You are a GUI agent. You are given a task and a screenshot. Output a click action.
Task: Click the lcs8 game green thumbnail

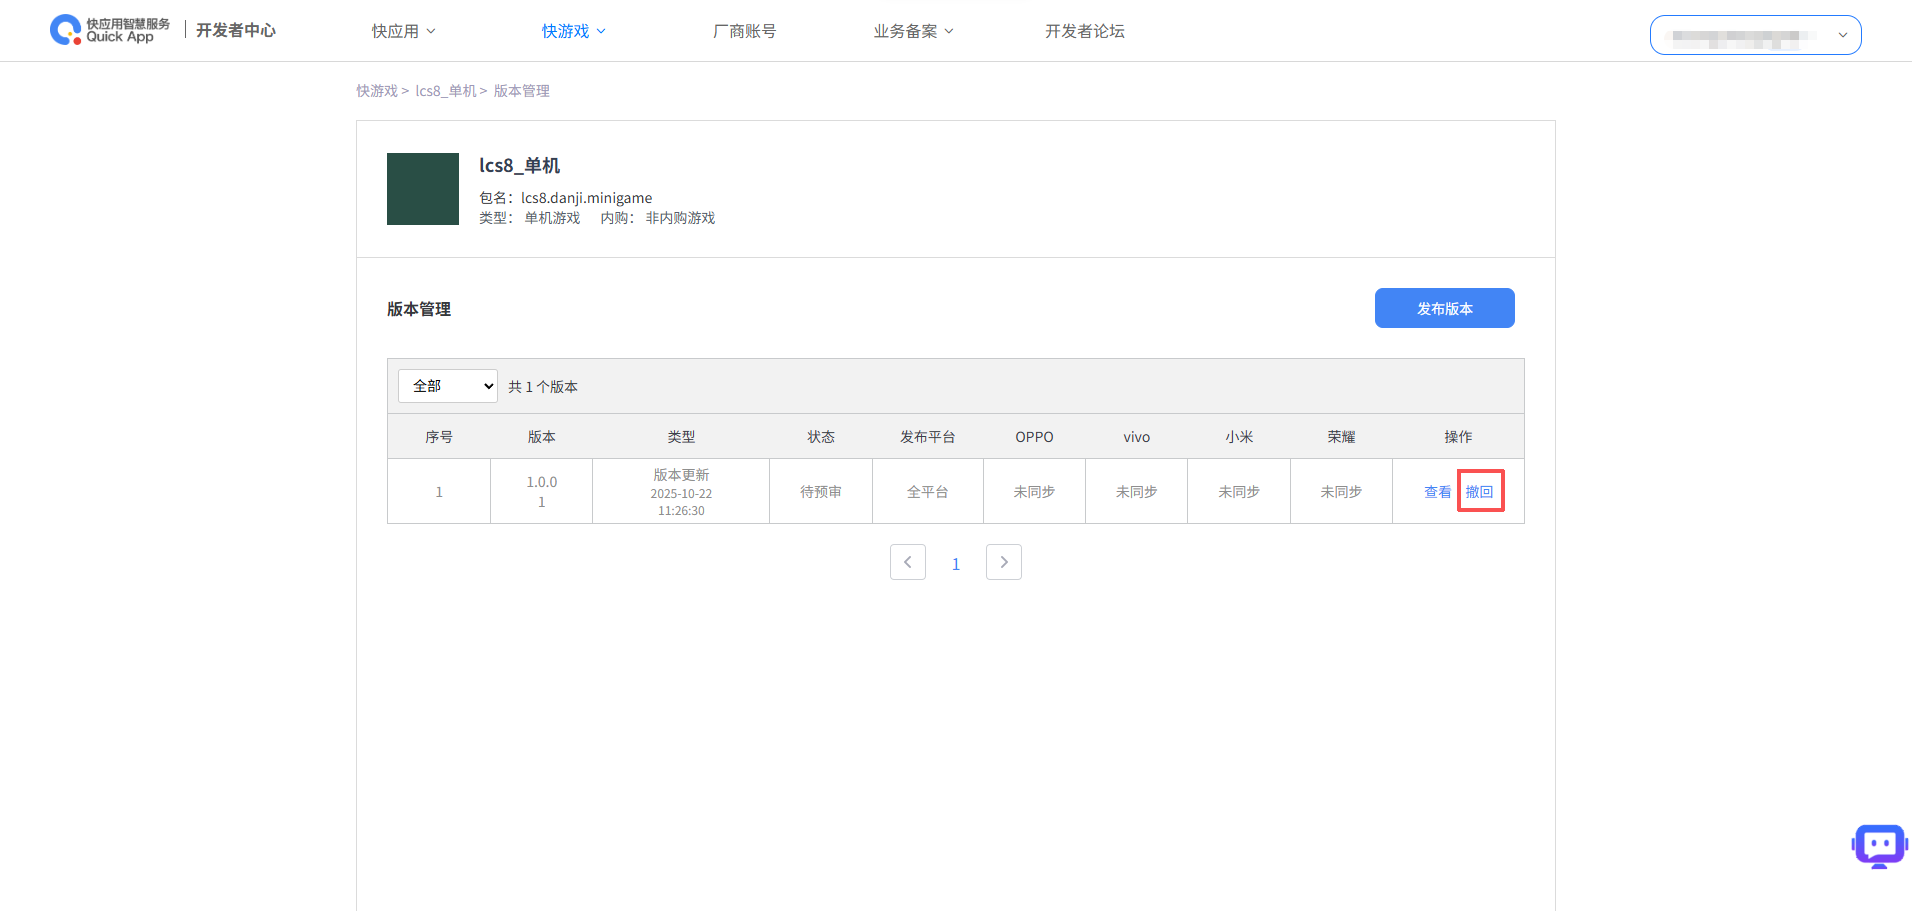[422, 189]
